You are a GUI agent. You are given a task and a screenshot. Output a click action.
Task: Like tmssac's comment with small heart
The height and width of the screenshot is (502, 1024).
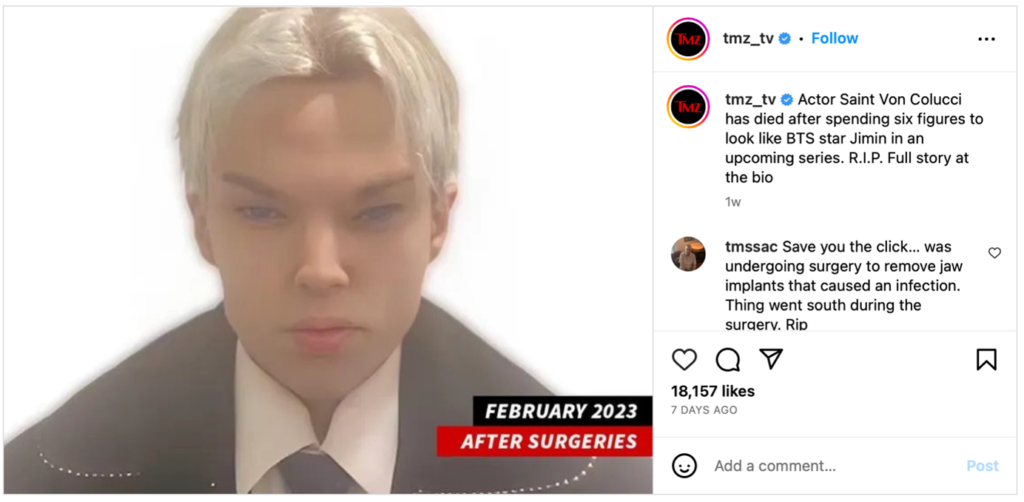pyautogui.click(x=995, y=253)
